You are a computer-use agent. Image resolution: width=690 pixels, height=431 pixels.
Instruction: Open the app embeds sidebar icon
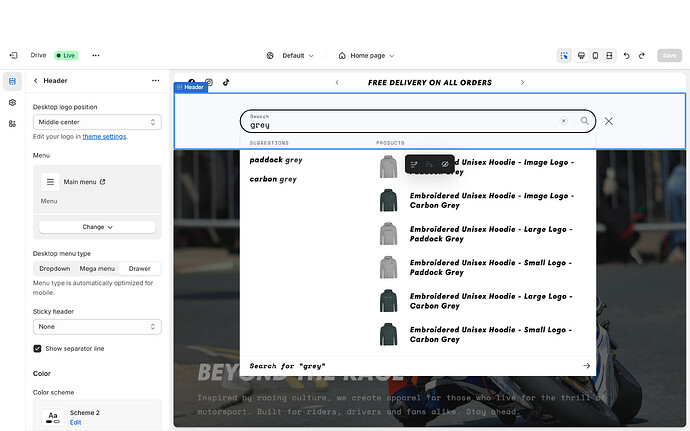[12, 123]
